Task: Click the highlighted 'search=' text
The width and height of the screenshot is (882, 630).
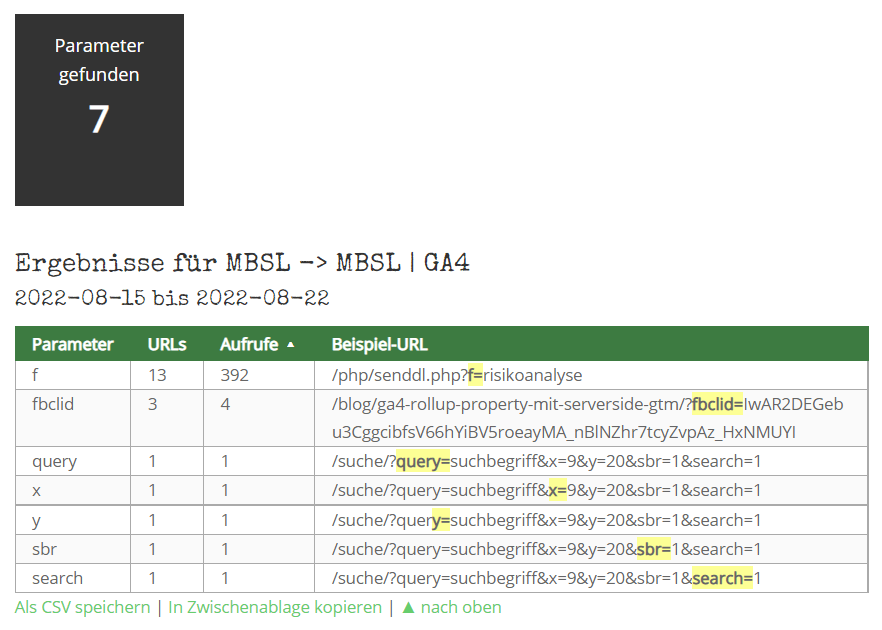Action: (722, 578)
